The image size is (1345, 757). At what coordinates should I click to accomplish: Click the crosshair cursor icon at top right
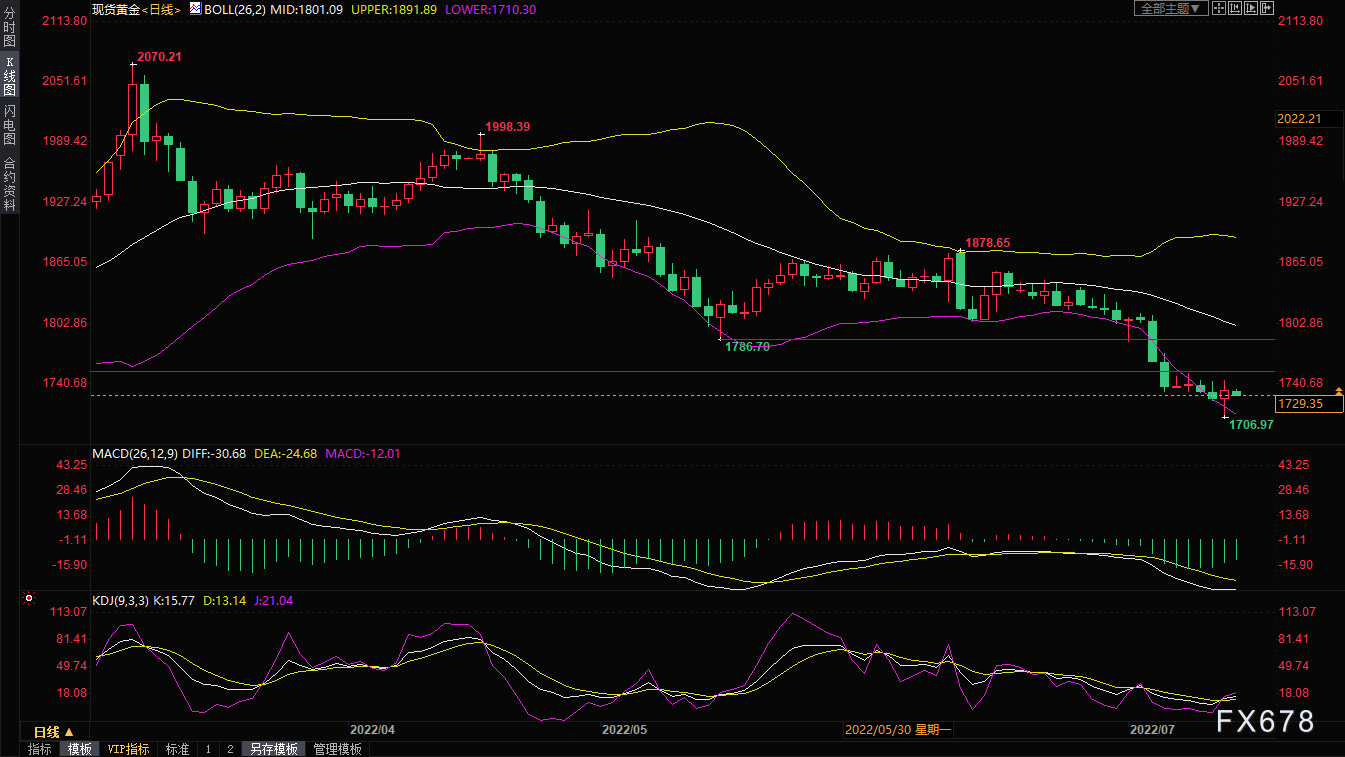point(1219,8)
